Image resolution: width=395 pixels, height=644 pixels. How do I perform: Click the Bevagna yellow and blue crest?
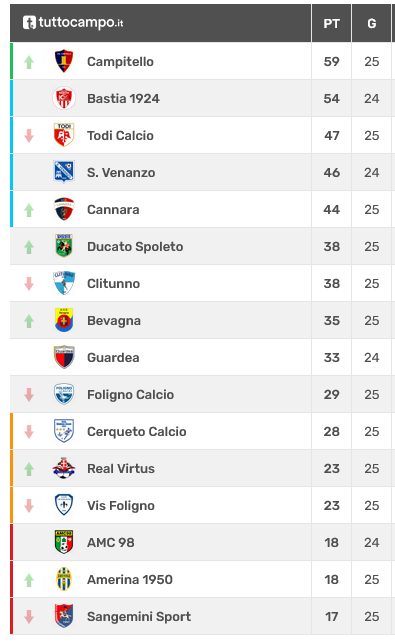tap(64, 320)
